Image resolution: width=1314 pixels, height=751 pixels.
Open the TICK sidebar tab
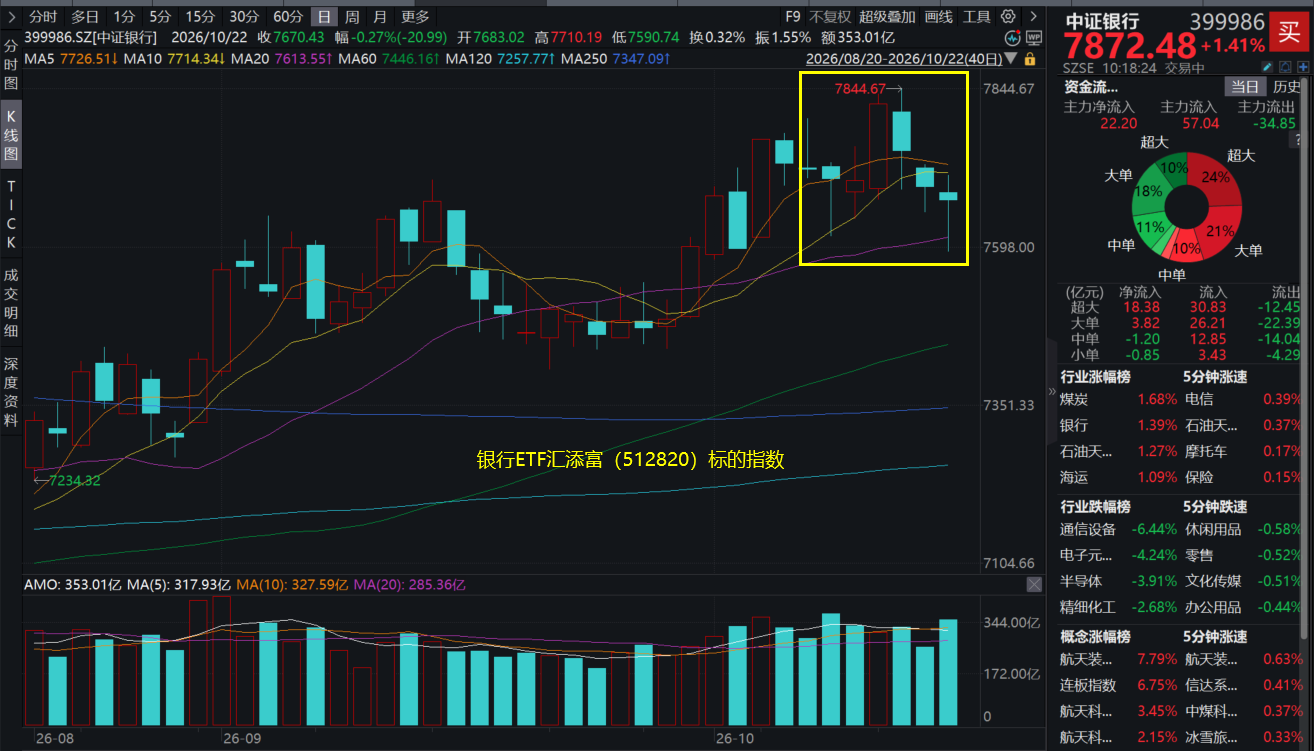tap(11, 214)
